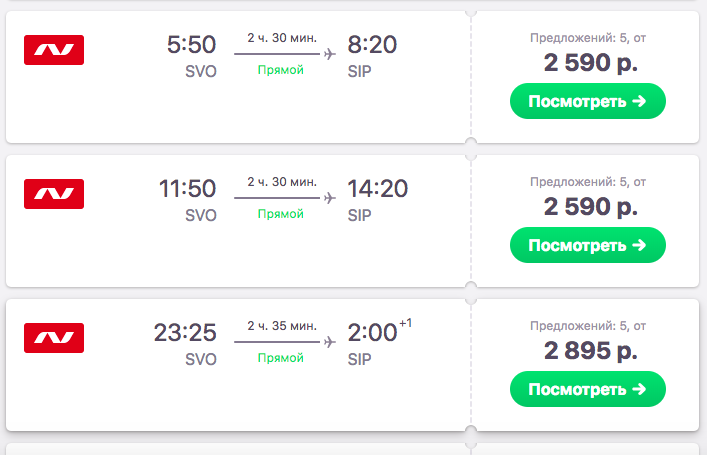Image resolution: width=707 pixels, height=455 pixels.
Task: Click the airplane icon on the 5:50 flight
Action: click(329, 55)
